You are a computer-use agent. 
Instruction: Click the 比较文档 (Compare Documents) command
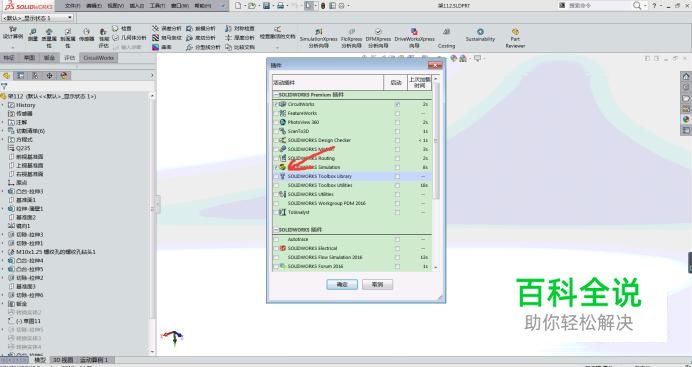(240, 47)
